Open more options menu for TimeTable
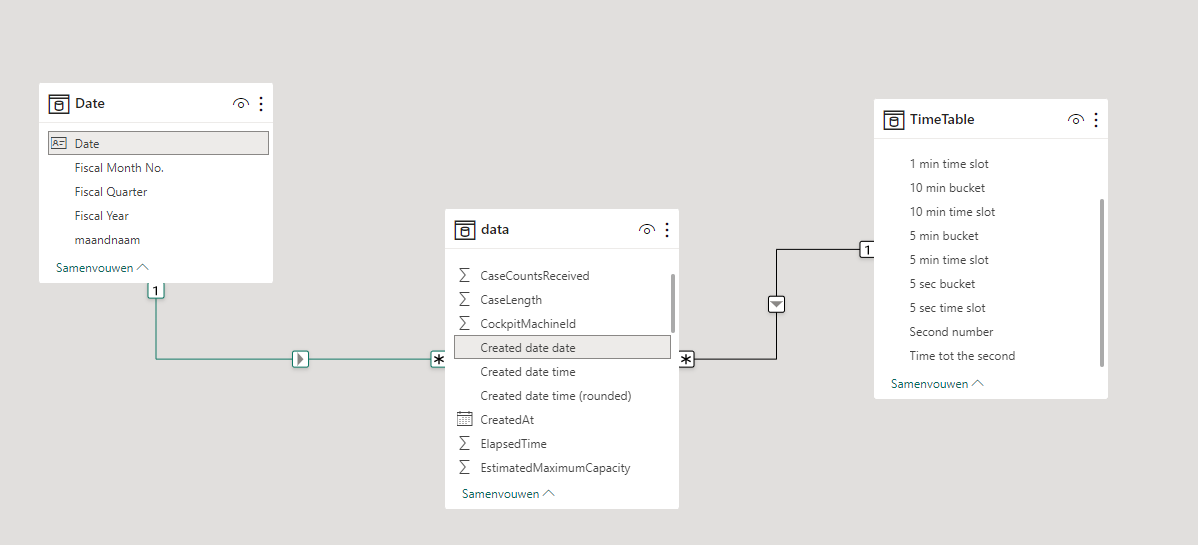The width and height of the screenshot is (1198, 545). pyautogui.click(x=1096, y=120)
